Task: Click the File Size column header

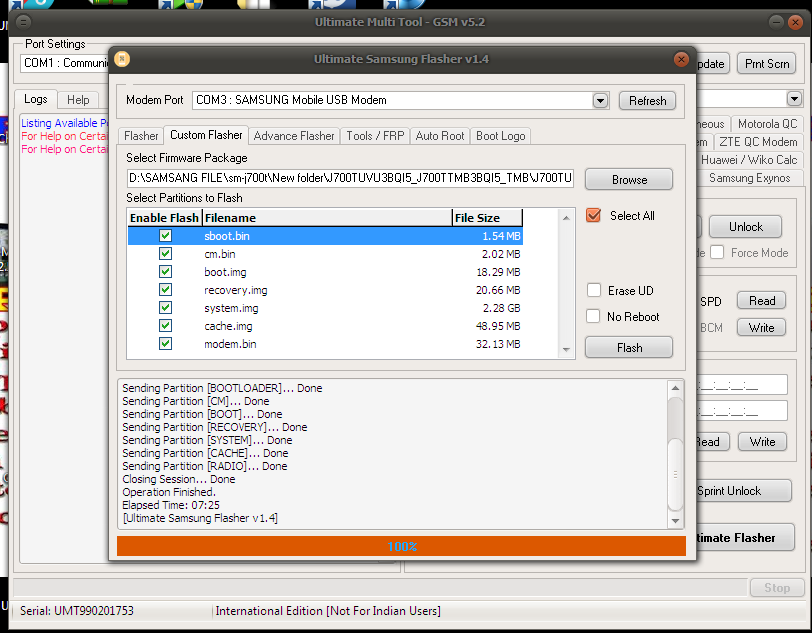Action: coord(487,218)
